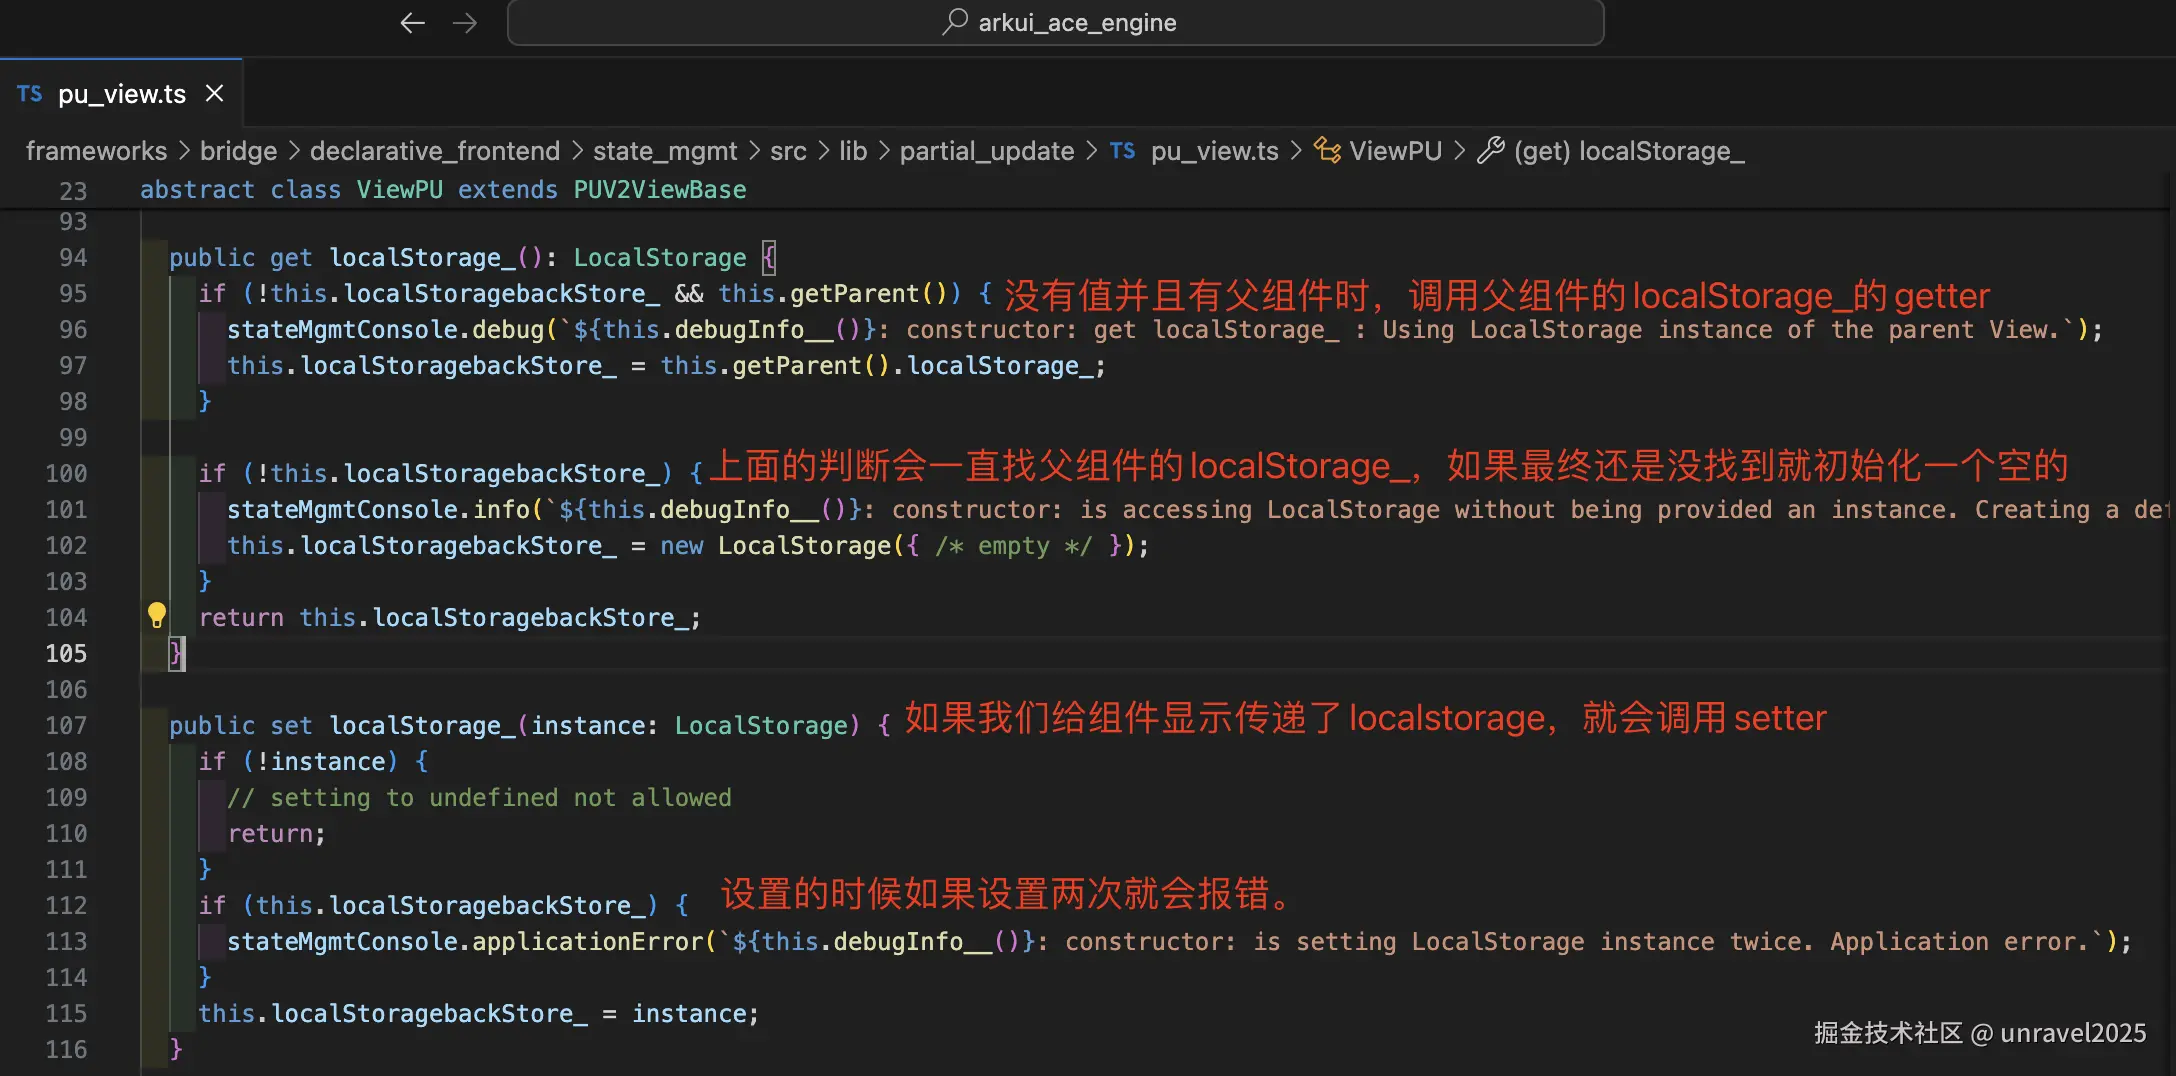Viewport: 2176px width, 1076px height.
Task: Open the partial_update breadcrumb dropdown
Action: 986,151
